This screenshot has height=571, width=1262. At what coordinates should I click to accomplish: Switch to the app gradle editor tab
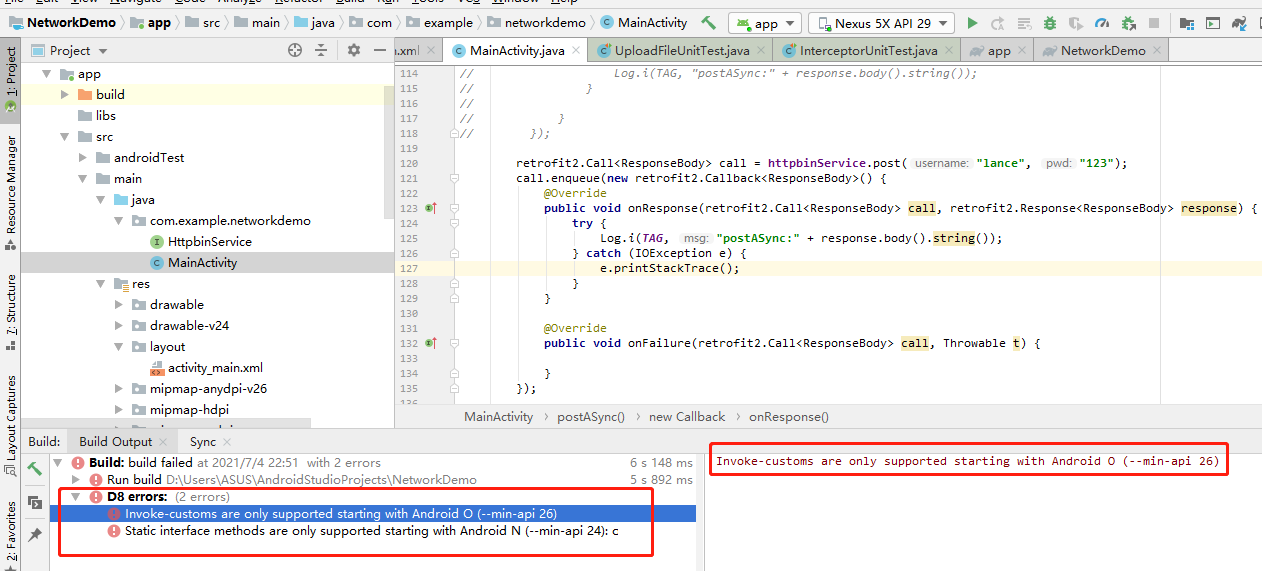point(998,50)
